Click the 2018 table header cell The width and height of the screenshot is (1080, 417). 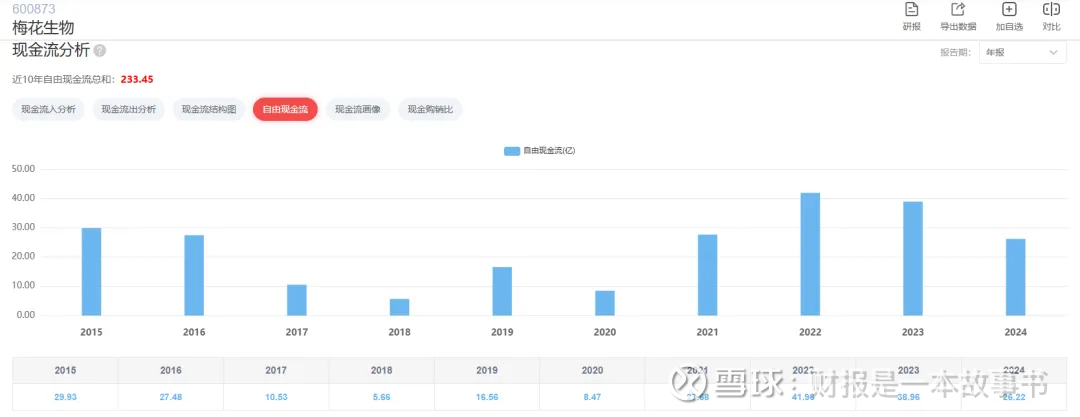(x=381, y=370)
